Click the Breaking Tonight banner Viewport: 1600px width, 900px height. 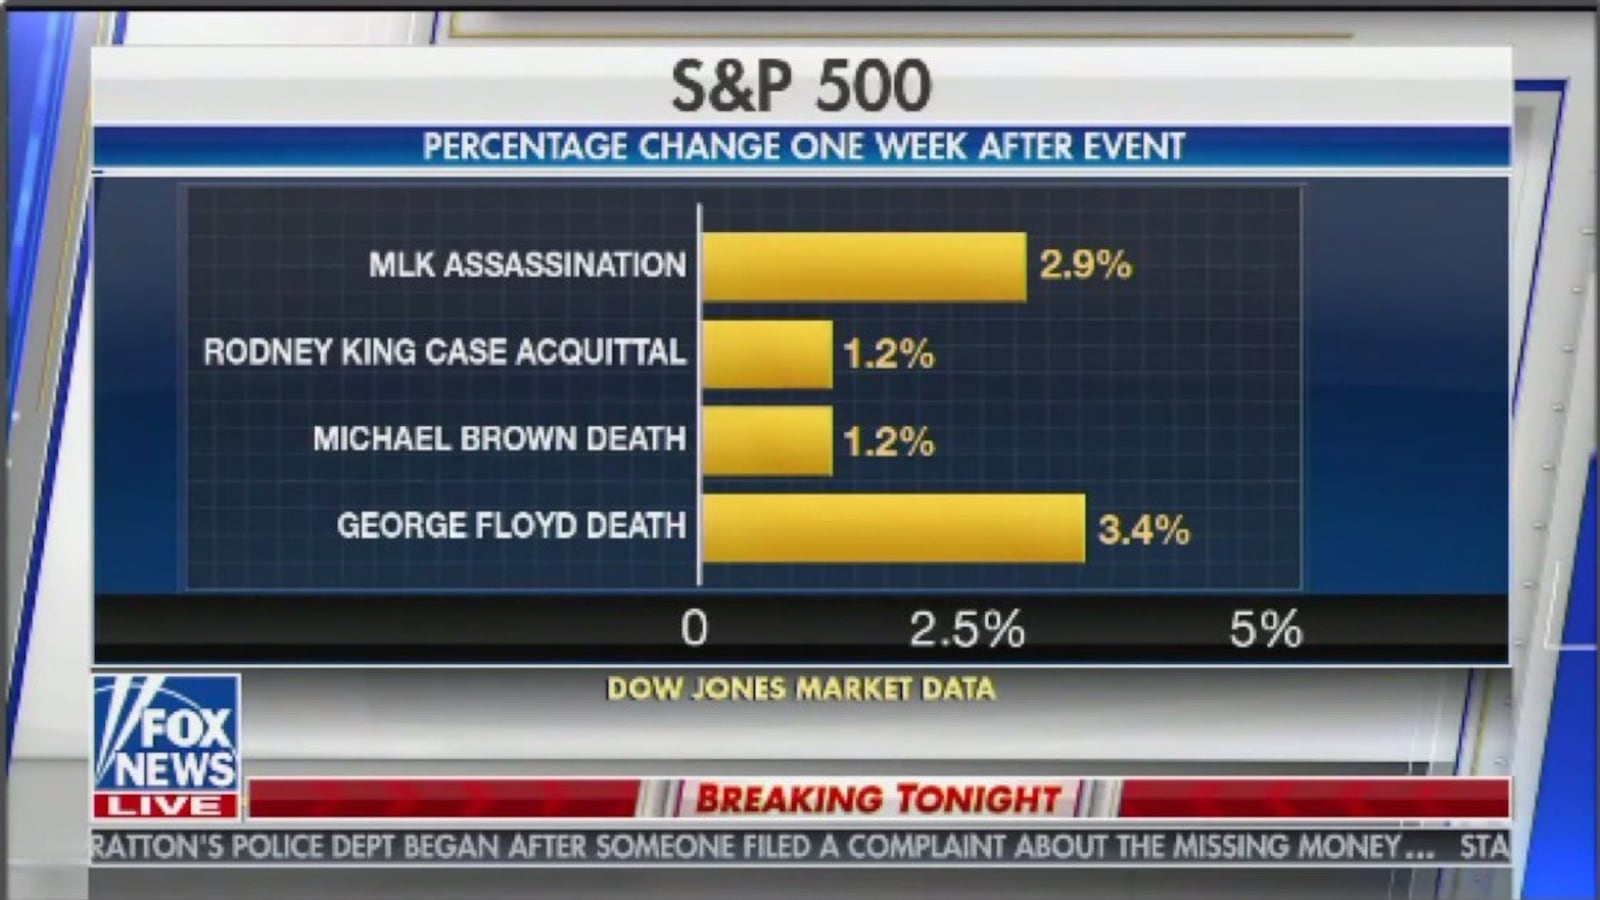pyautogui.click(x=877, y=799)
